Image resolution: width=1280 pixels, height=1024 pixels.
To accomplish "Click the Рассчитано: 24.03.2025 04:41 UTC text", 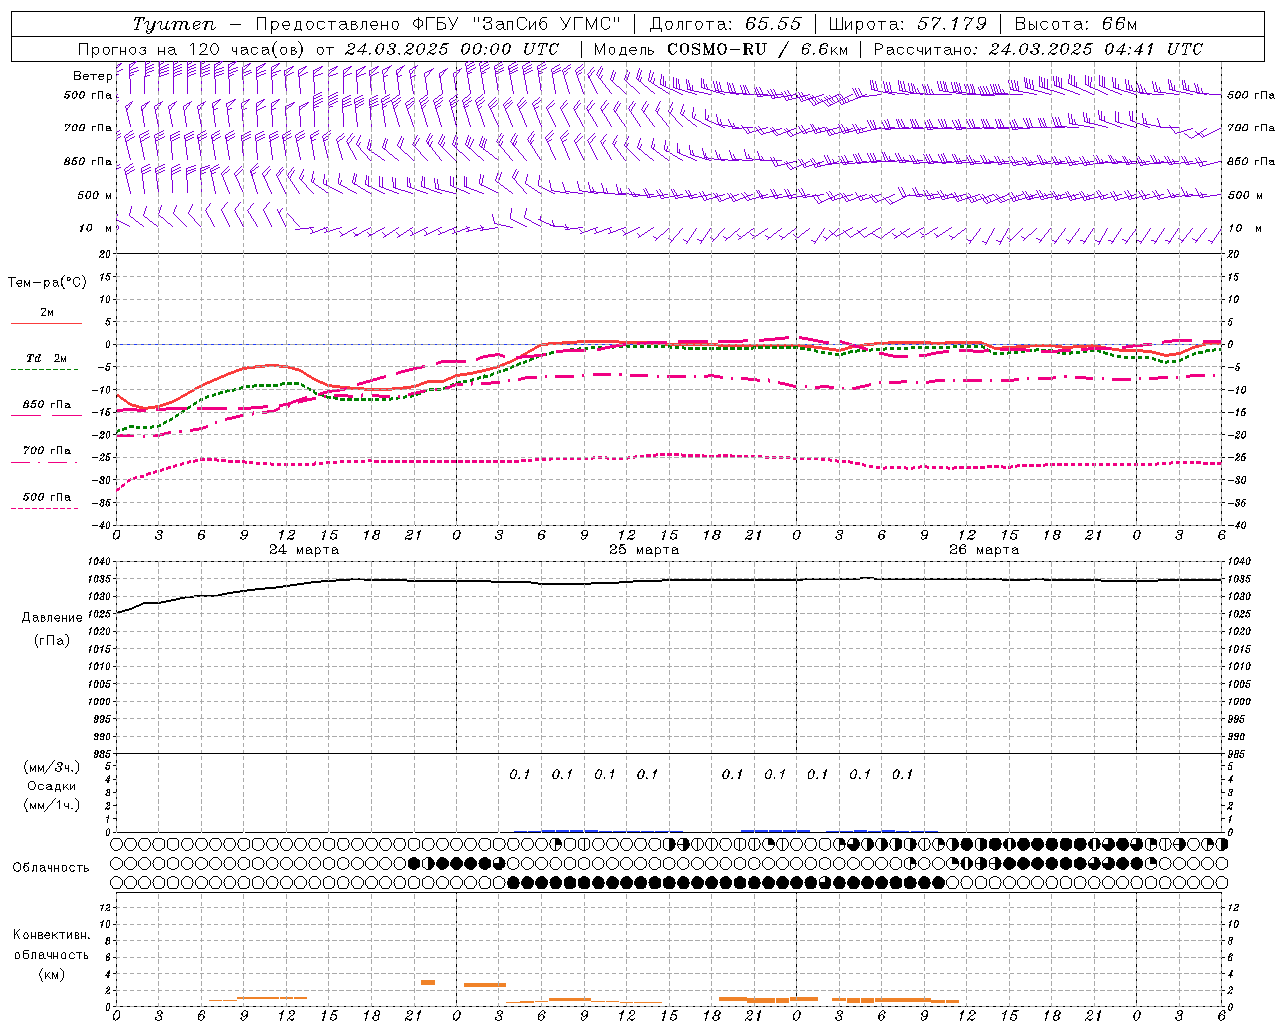I will [1038, 49].
